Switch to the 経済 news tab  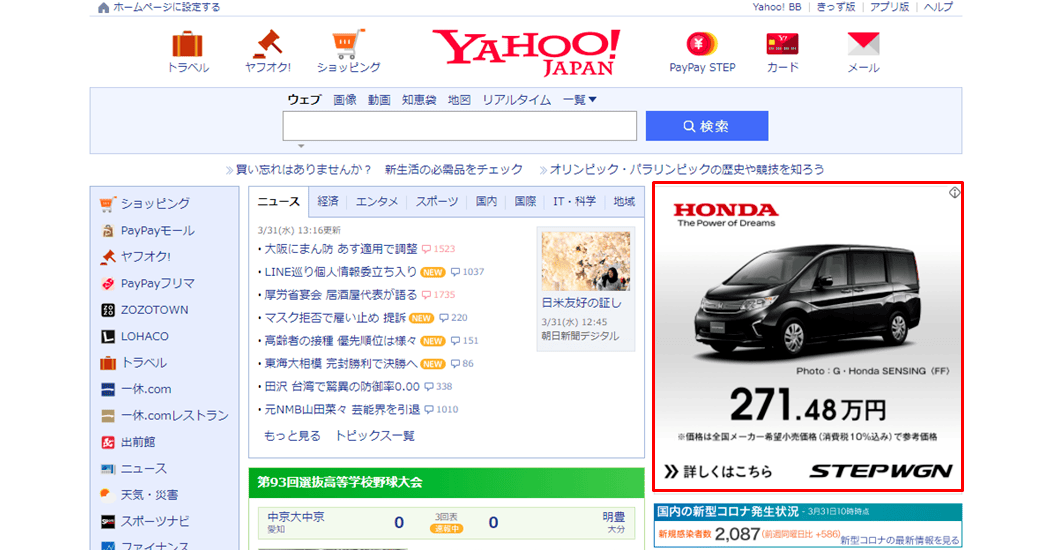pos(328,202)
